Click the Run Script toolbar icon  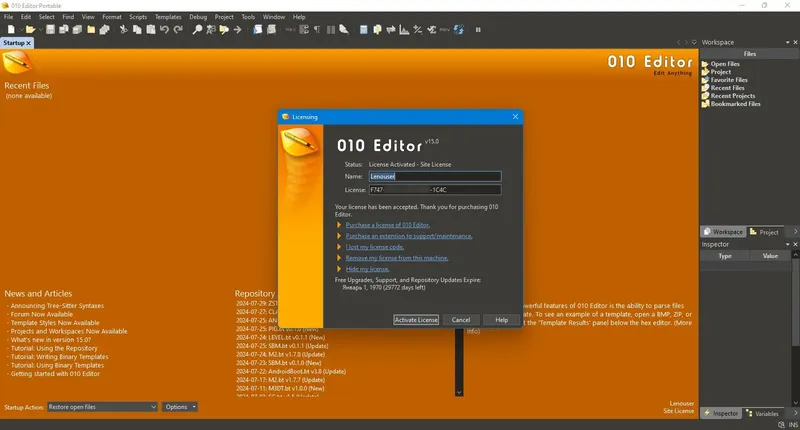click(x=258, y=30)
